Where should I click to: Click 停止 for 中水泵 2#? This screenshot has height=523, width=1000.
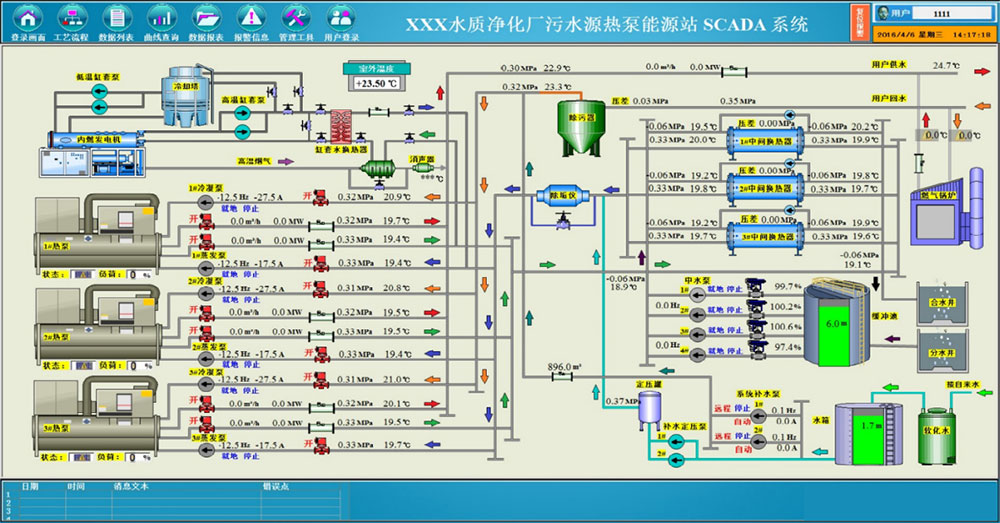(735, 310)
